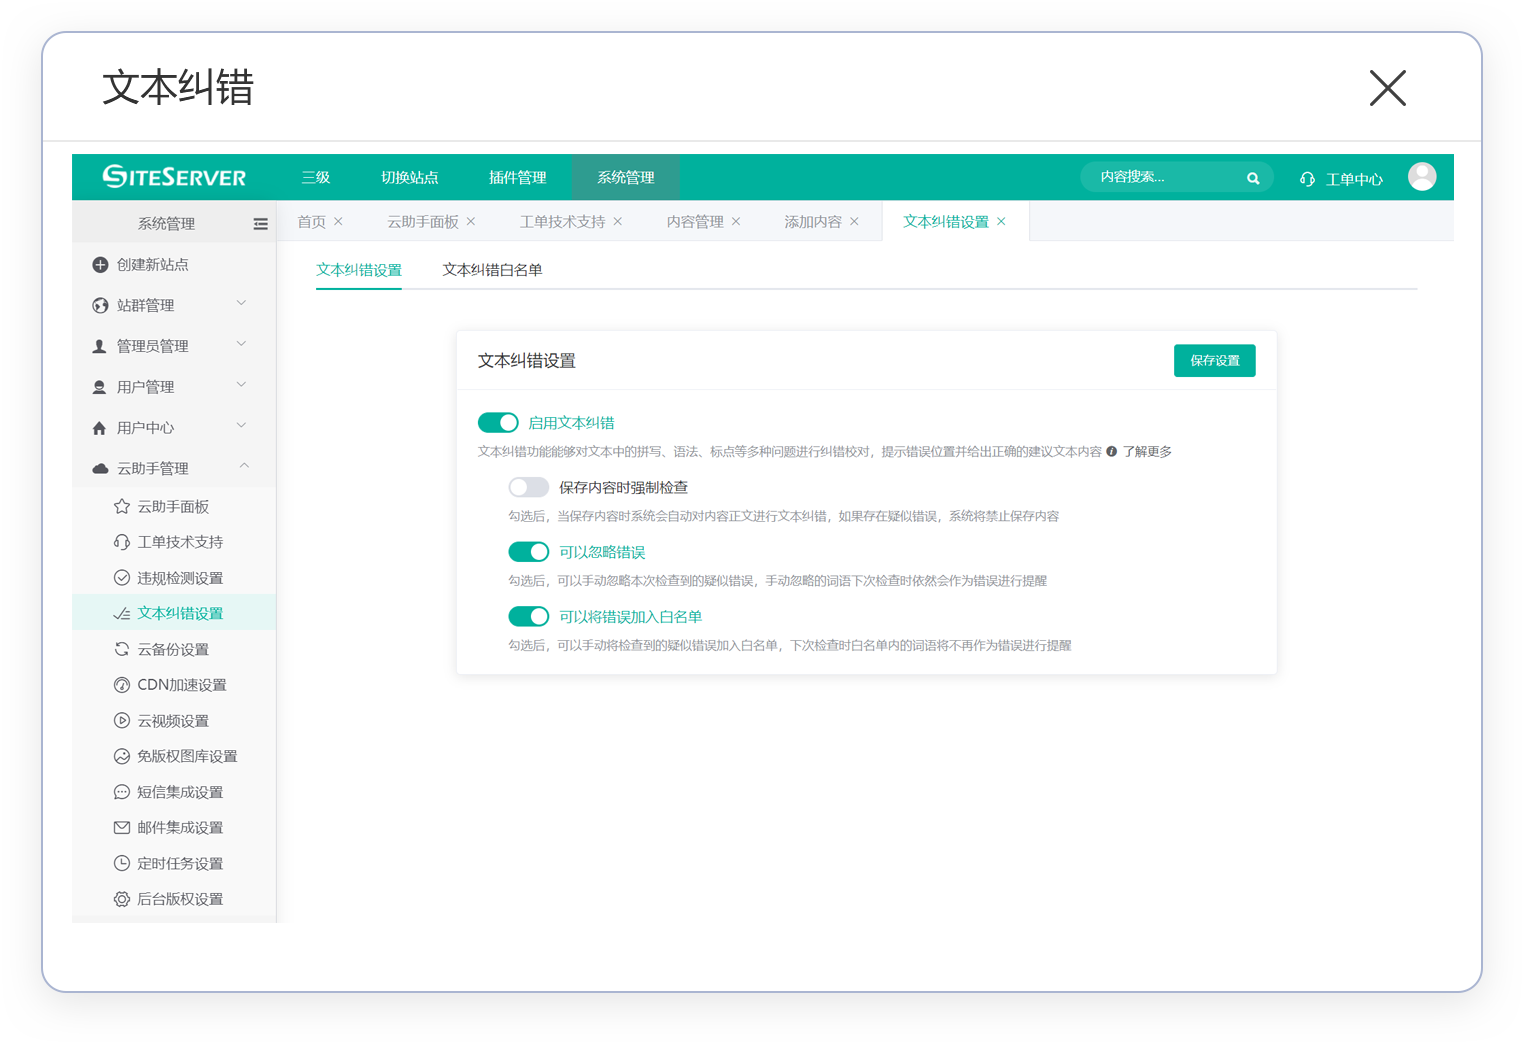Switch to the 文本纠错白名单 tab
The height and width of the screenshot is (1044, 1524).
point(492,270)
